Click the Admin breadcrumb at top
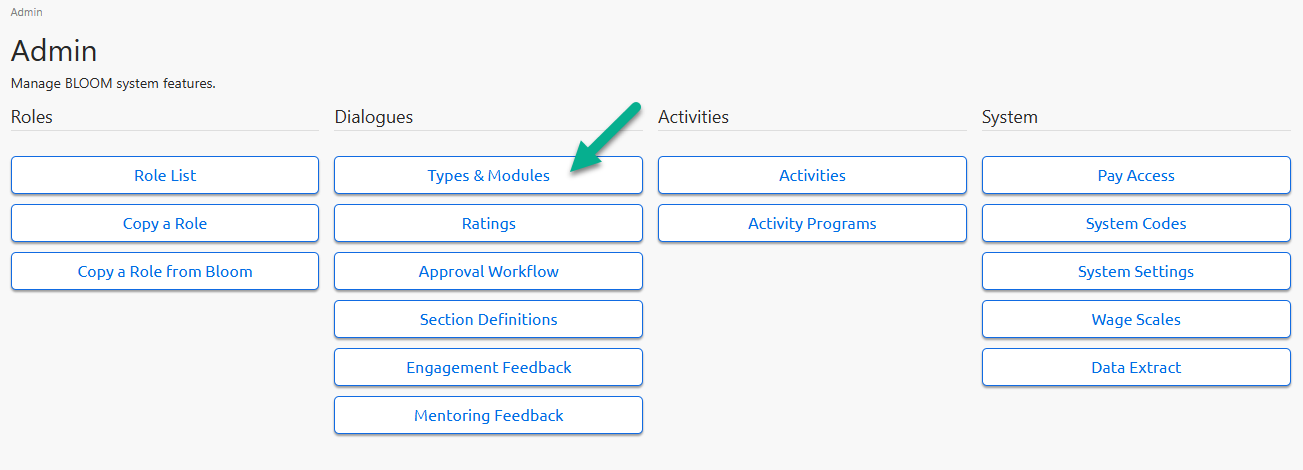The image size is (1303, 470). pos(27,12)
